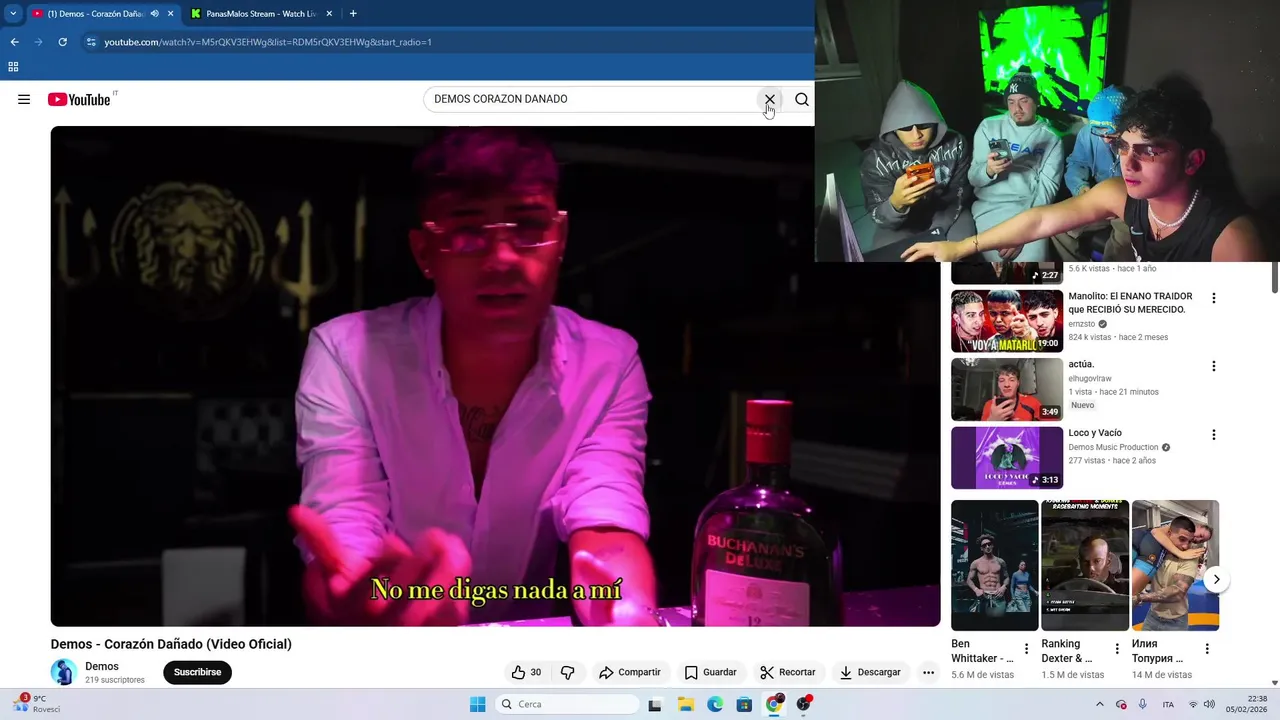Click the Loco y Vacío title
The width and height of the screenshot is (1280, 720).
point(1095,433)
